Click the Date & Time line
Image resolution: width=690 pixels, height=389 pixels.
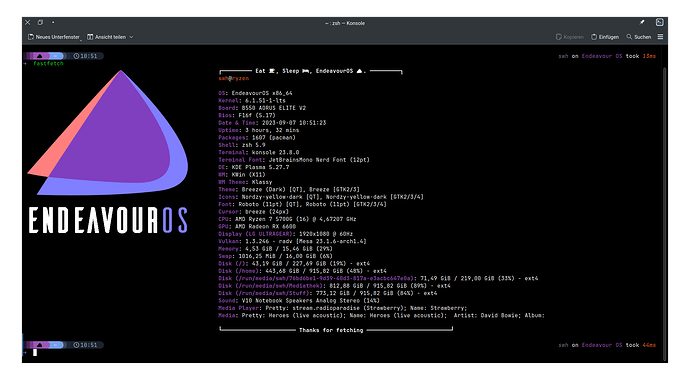click(272, 123)
